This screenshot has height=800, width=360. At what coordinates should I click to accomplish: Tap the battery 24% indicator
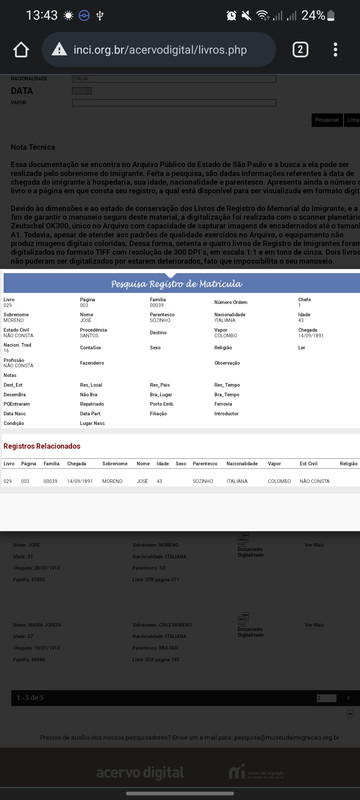319,15
